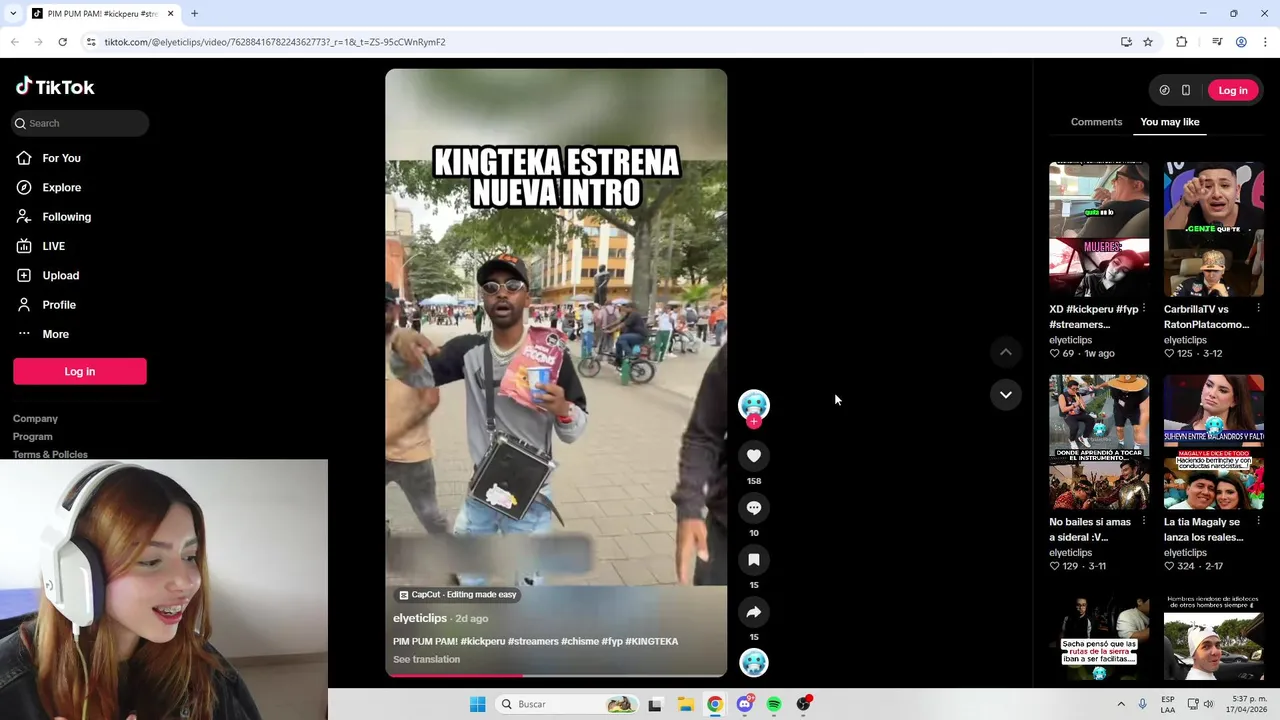1280x720 pixels.
Task: Open options for CarbrillaTV vs RatonPlatacomo video
Action: (x=1258, y=309)
